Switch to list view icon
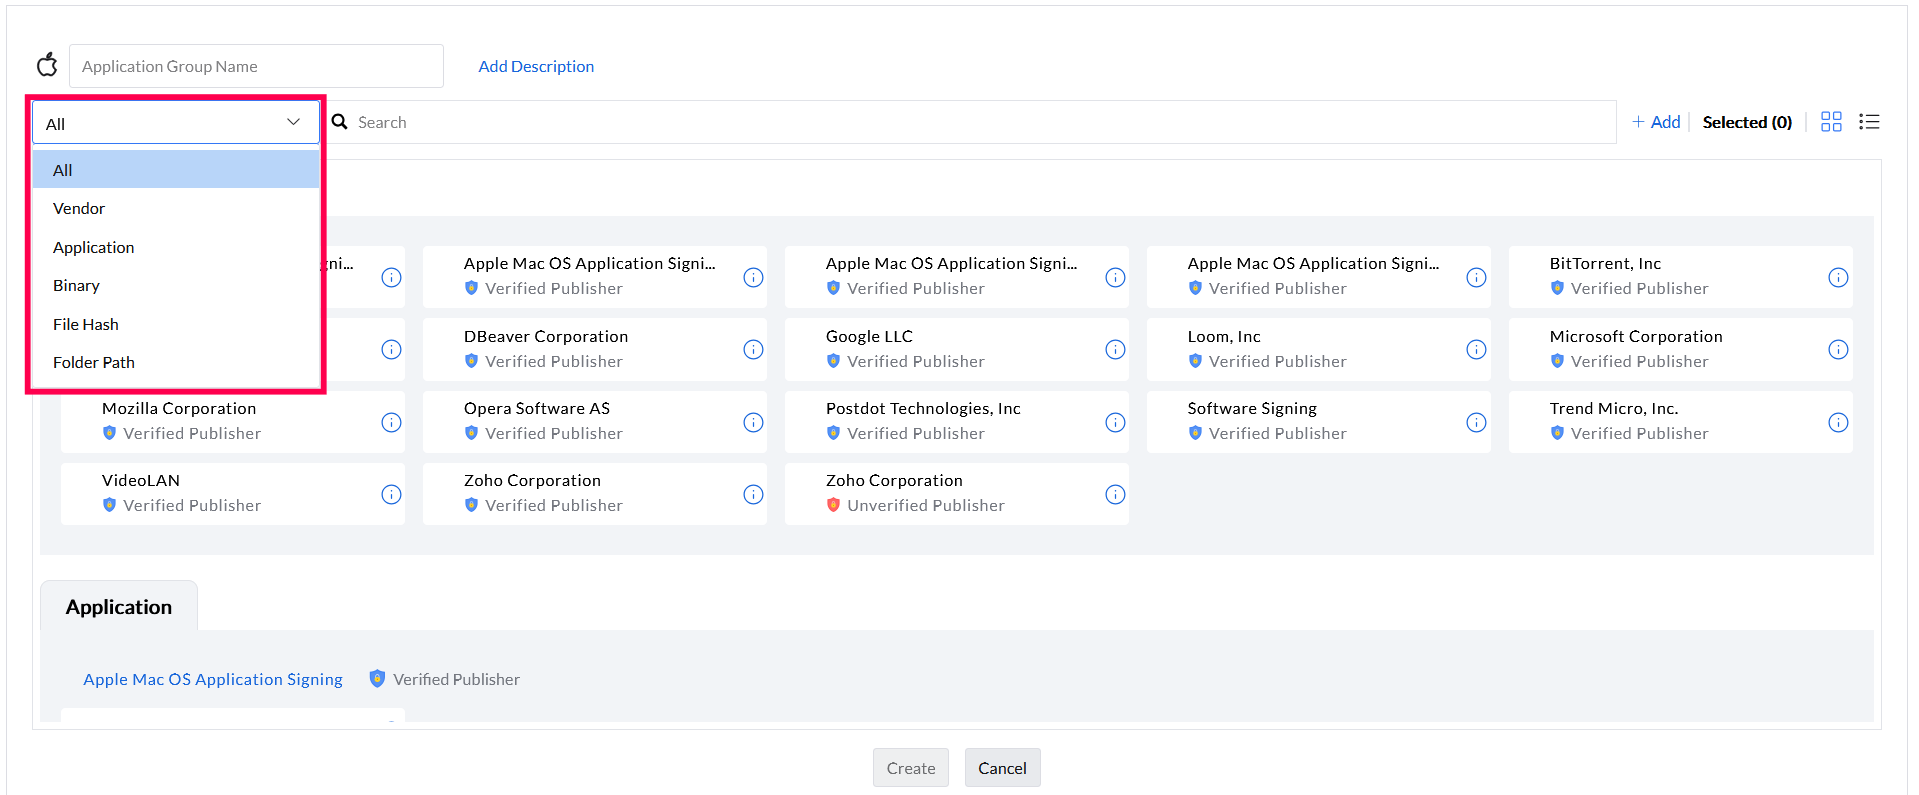Image resolution: width=1919 pixels, height=795 pixels. (1869, 122)
